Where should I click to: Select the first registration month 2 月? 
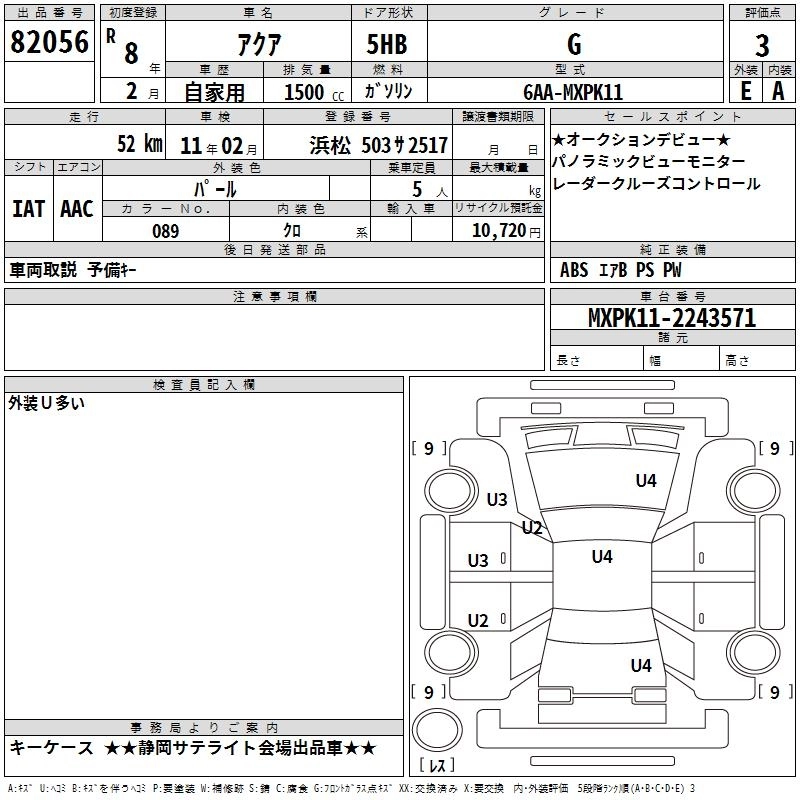[133, 91]
